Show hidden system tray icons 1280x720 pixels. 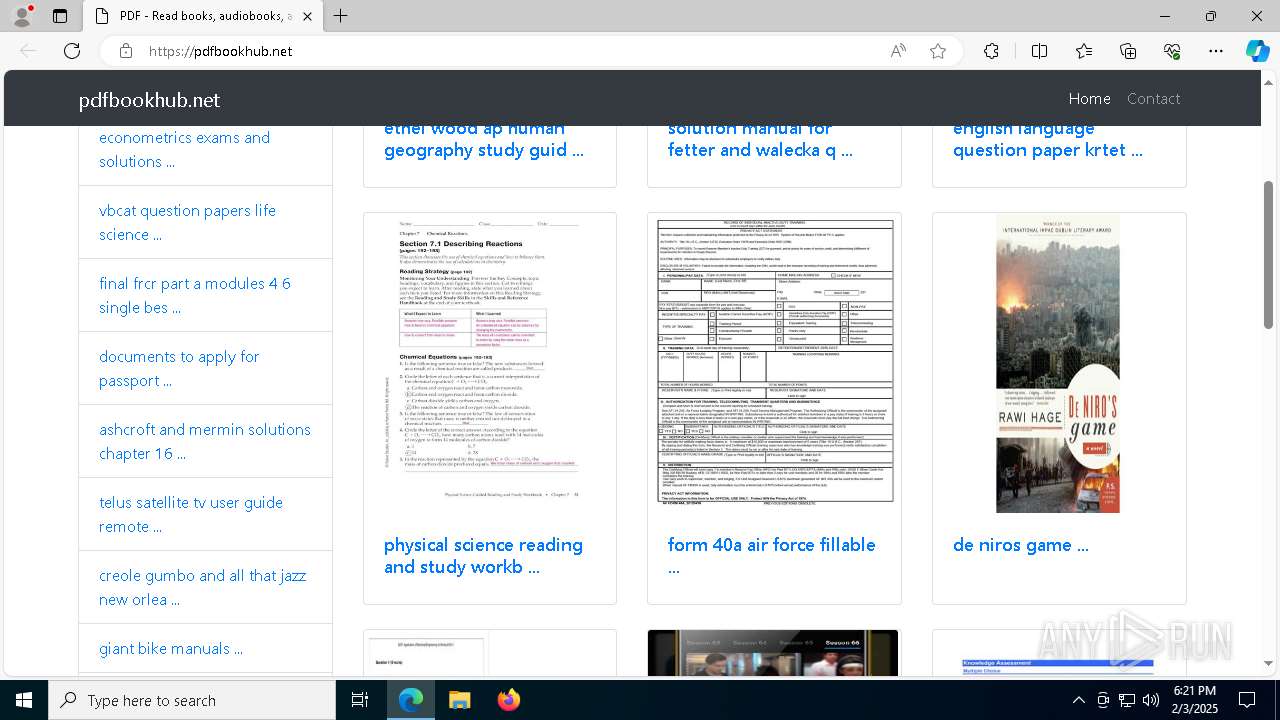1078,700
